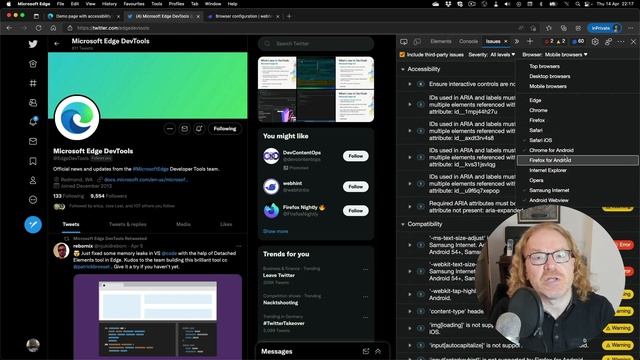Expand Ensure interactive controls issue
Viewport: 640px width, 360px height.
(410, 84)
